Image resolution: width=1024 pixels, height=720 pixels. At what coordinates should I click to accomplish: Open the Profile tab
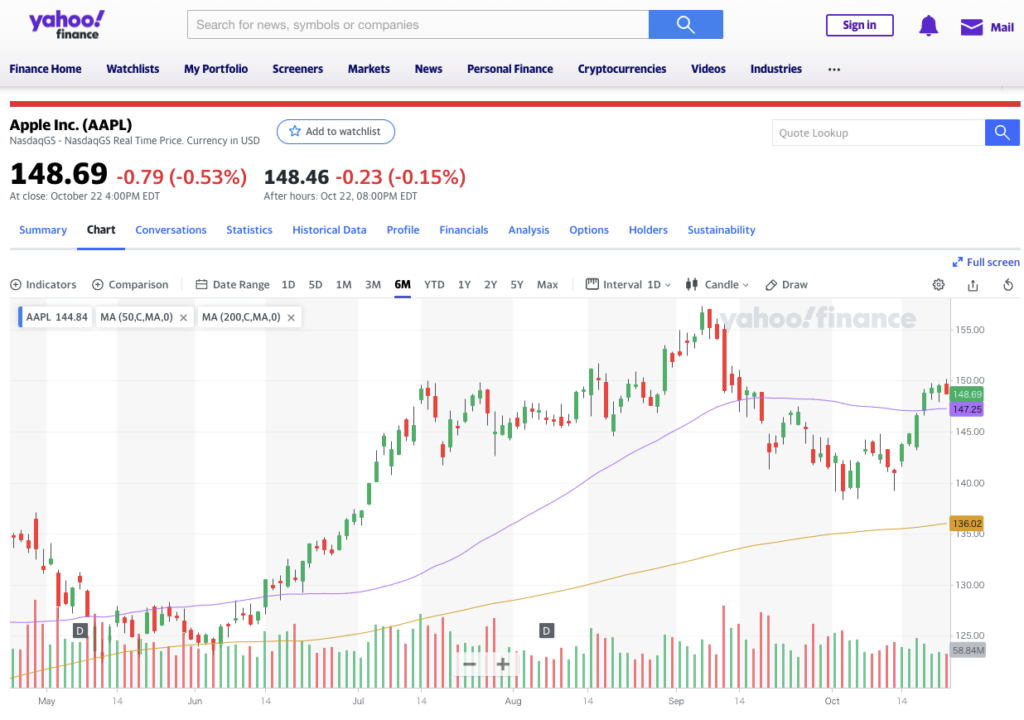(x=403, y=230)
